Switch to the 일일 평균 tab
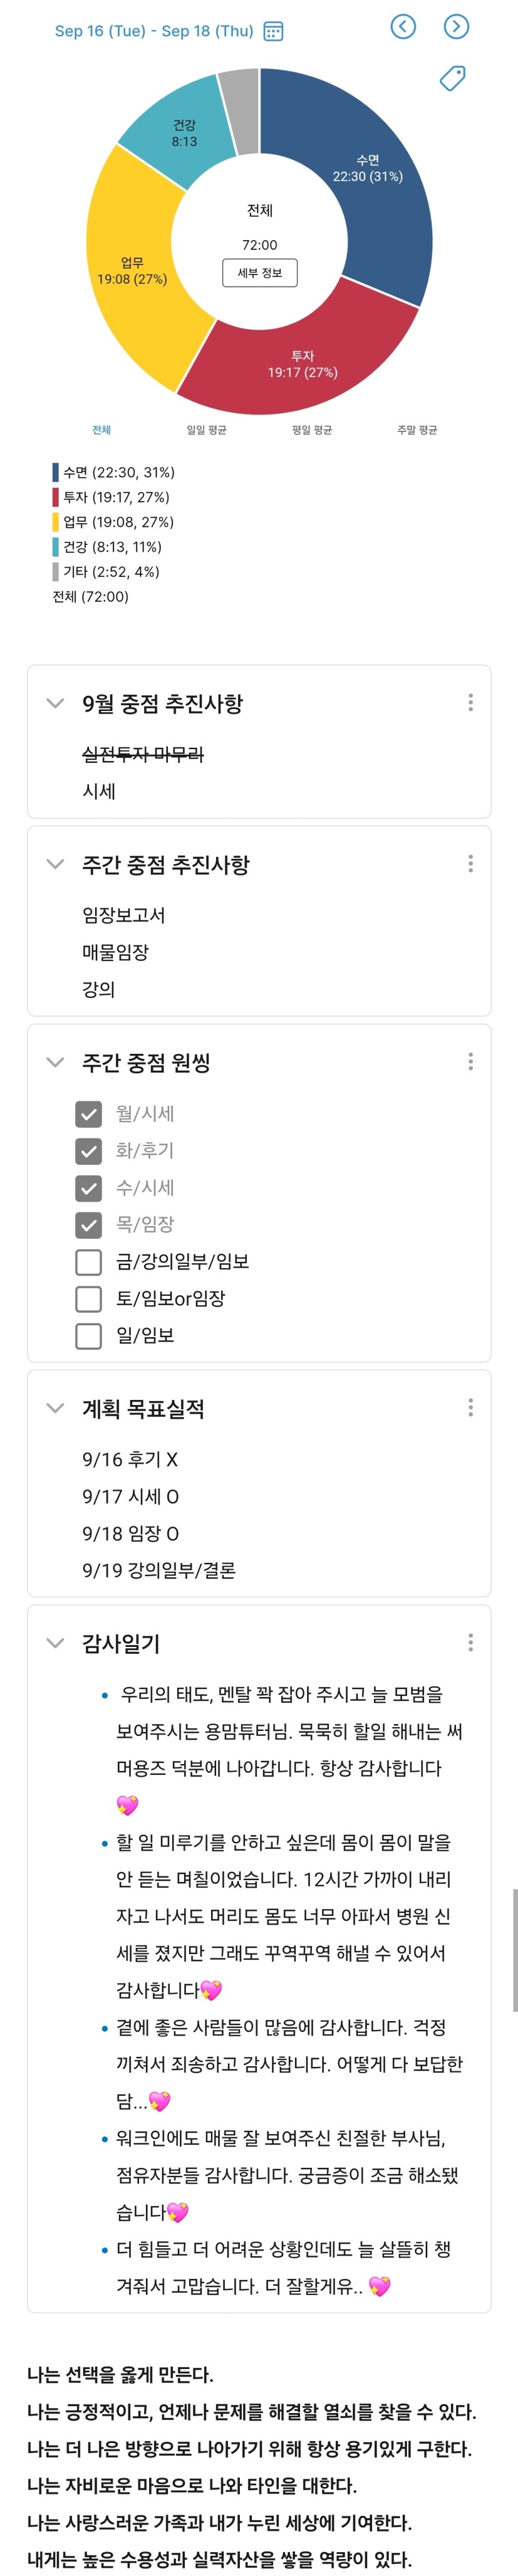Image resolution: width=518 pixels, height=2576 pixels. 207,430
